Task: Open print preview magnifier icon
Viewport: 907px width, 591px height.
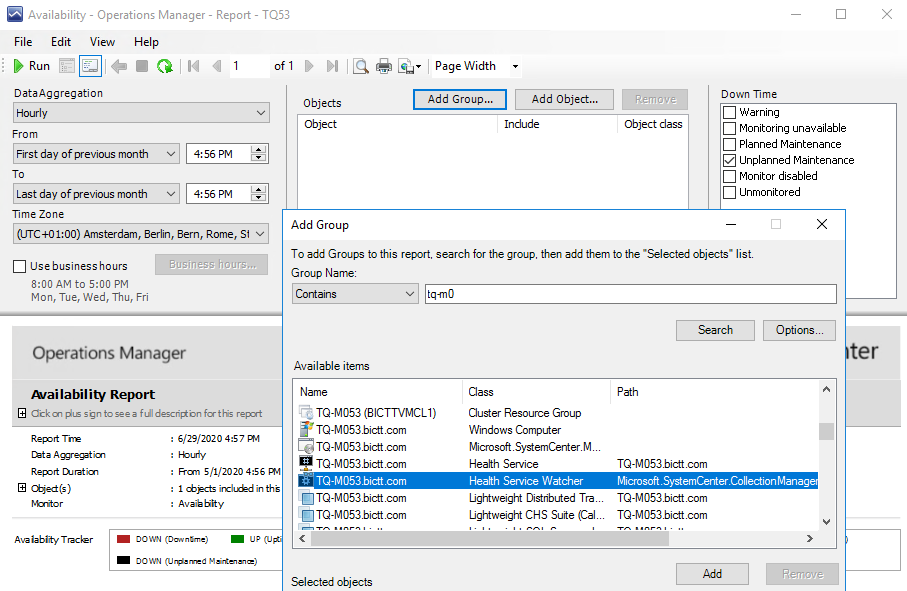Action: (361, 66)
